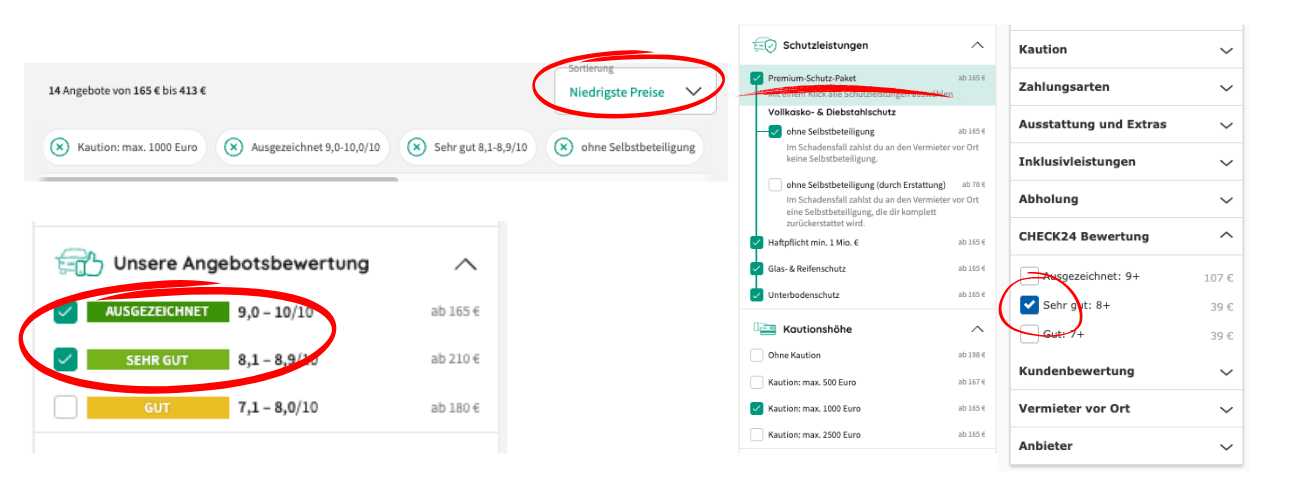Remove the Kaution max. 1000 Euro filter chip
This screenshot has height=500, width=1300.
tap(62, 148)
